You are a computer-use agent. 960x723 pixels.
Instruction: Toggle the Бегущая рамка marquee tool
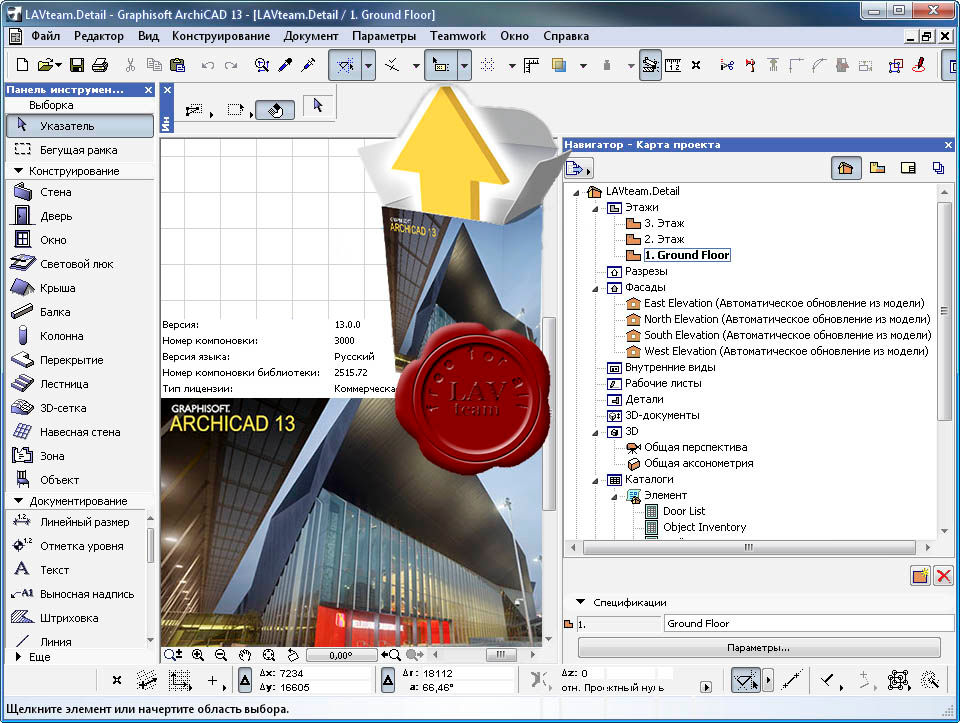point(80,150)
